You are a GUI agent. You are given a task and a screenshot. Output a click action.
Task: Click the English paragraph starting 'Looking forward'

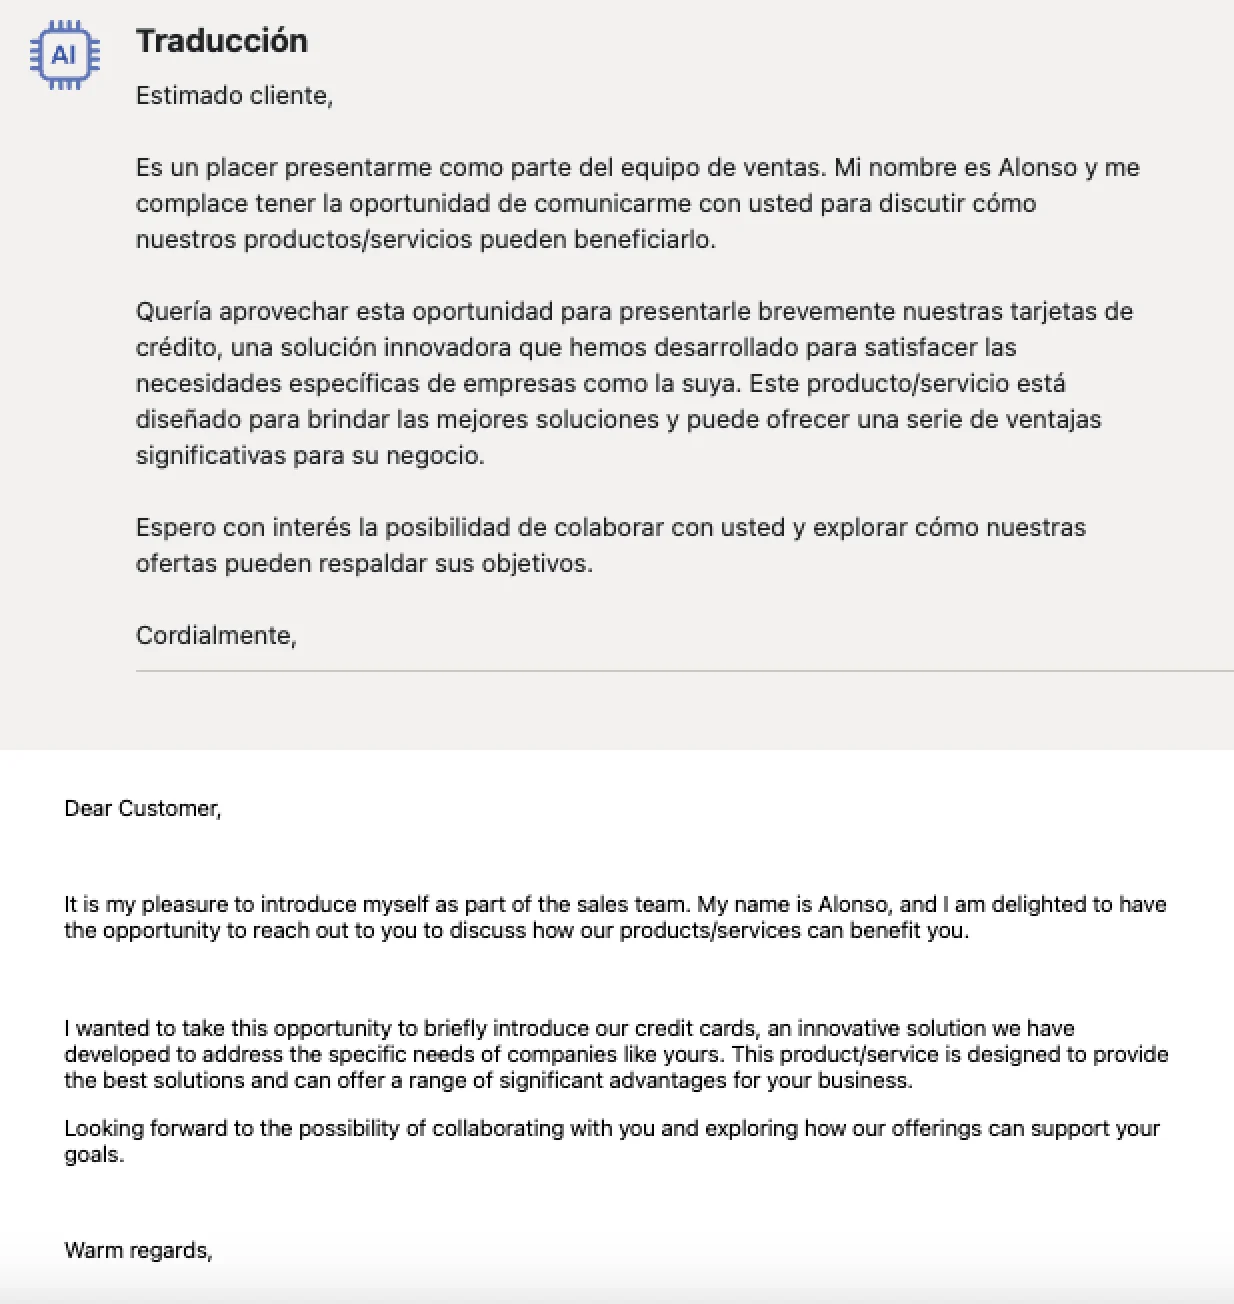[612, 1141]
